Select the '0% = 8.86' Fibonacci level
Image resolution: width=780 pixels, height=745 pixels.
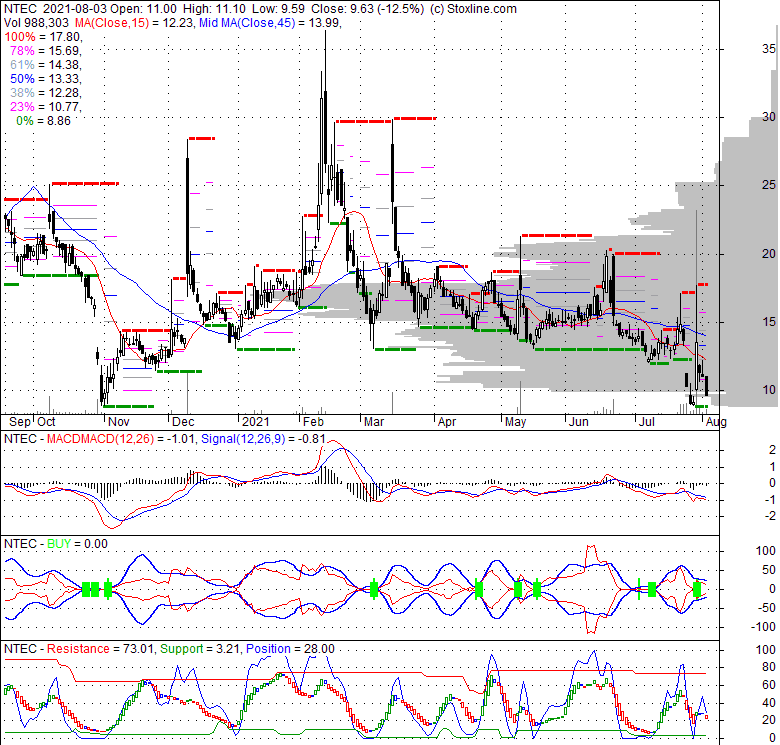click(x=44, y=120)
